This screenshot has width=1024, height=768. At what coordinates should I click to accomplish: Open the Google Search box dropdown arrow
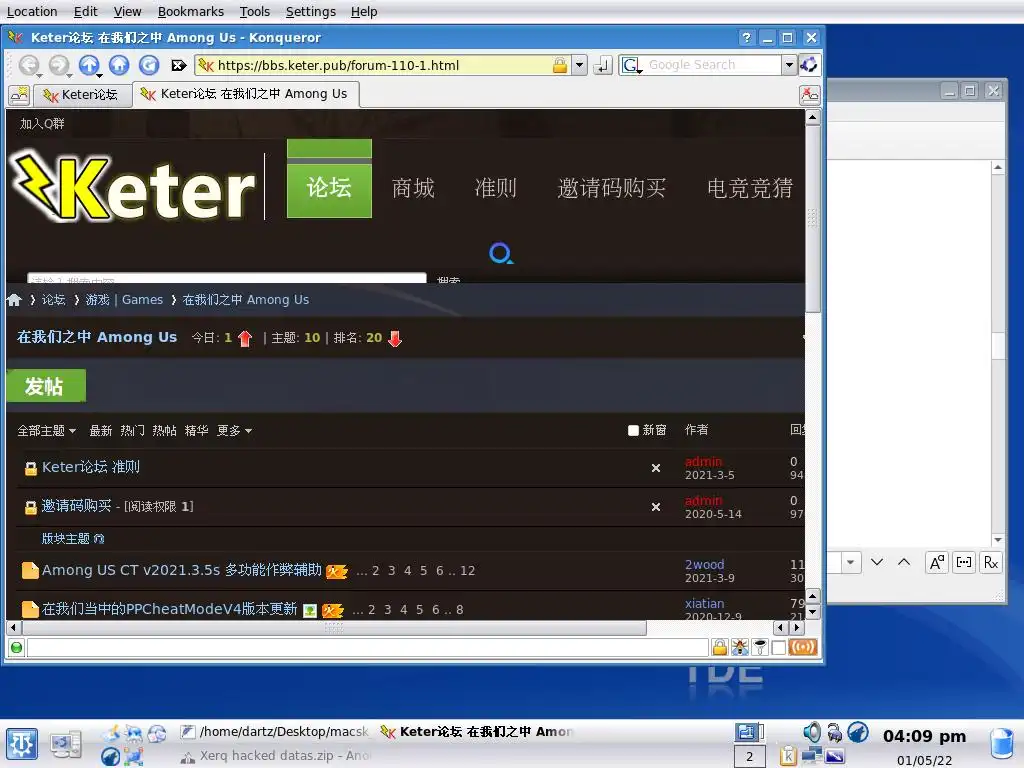click(x=789, y=65)
